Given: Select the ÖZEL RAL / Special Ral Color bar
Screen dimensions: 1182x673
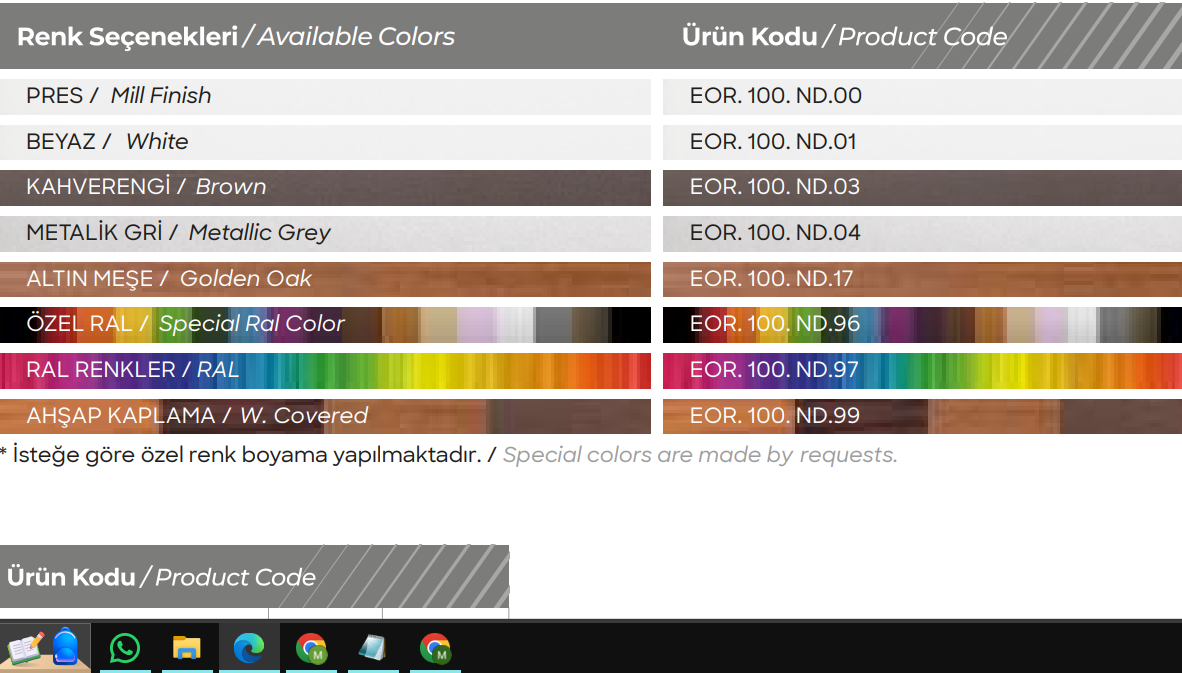Looking at the screenshot, I should pos(325,324).
